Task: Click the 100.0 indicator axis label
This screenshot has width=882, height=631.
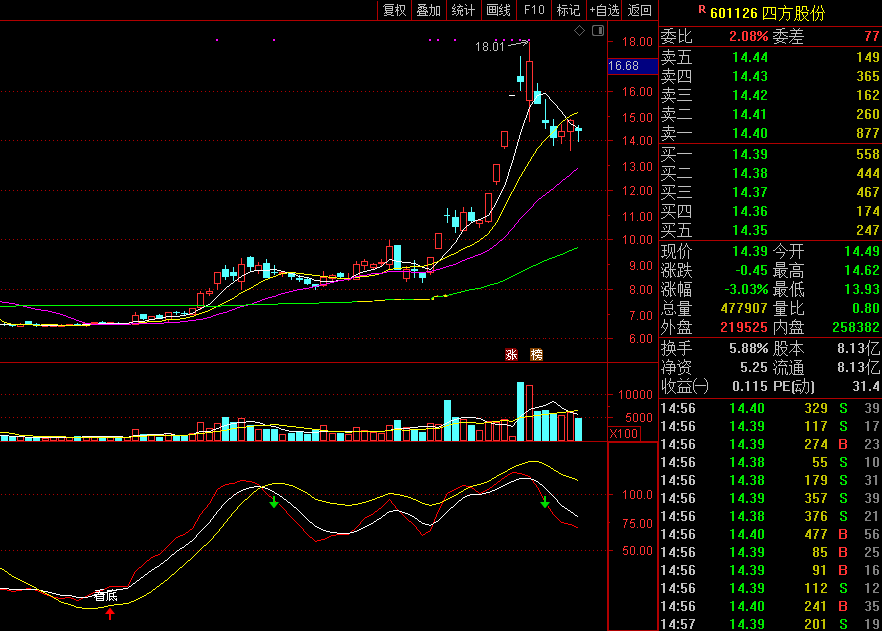Action: [637, 495]
